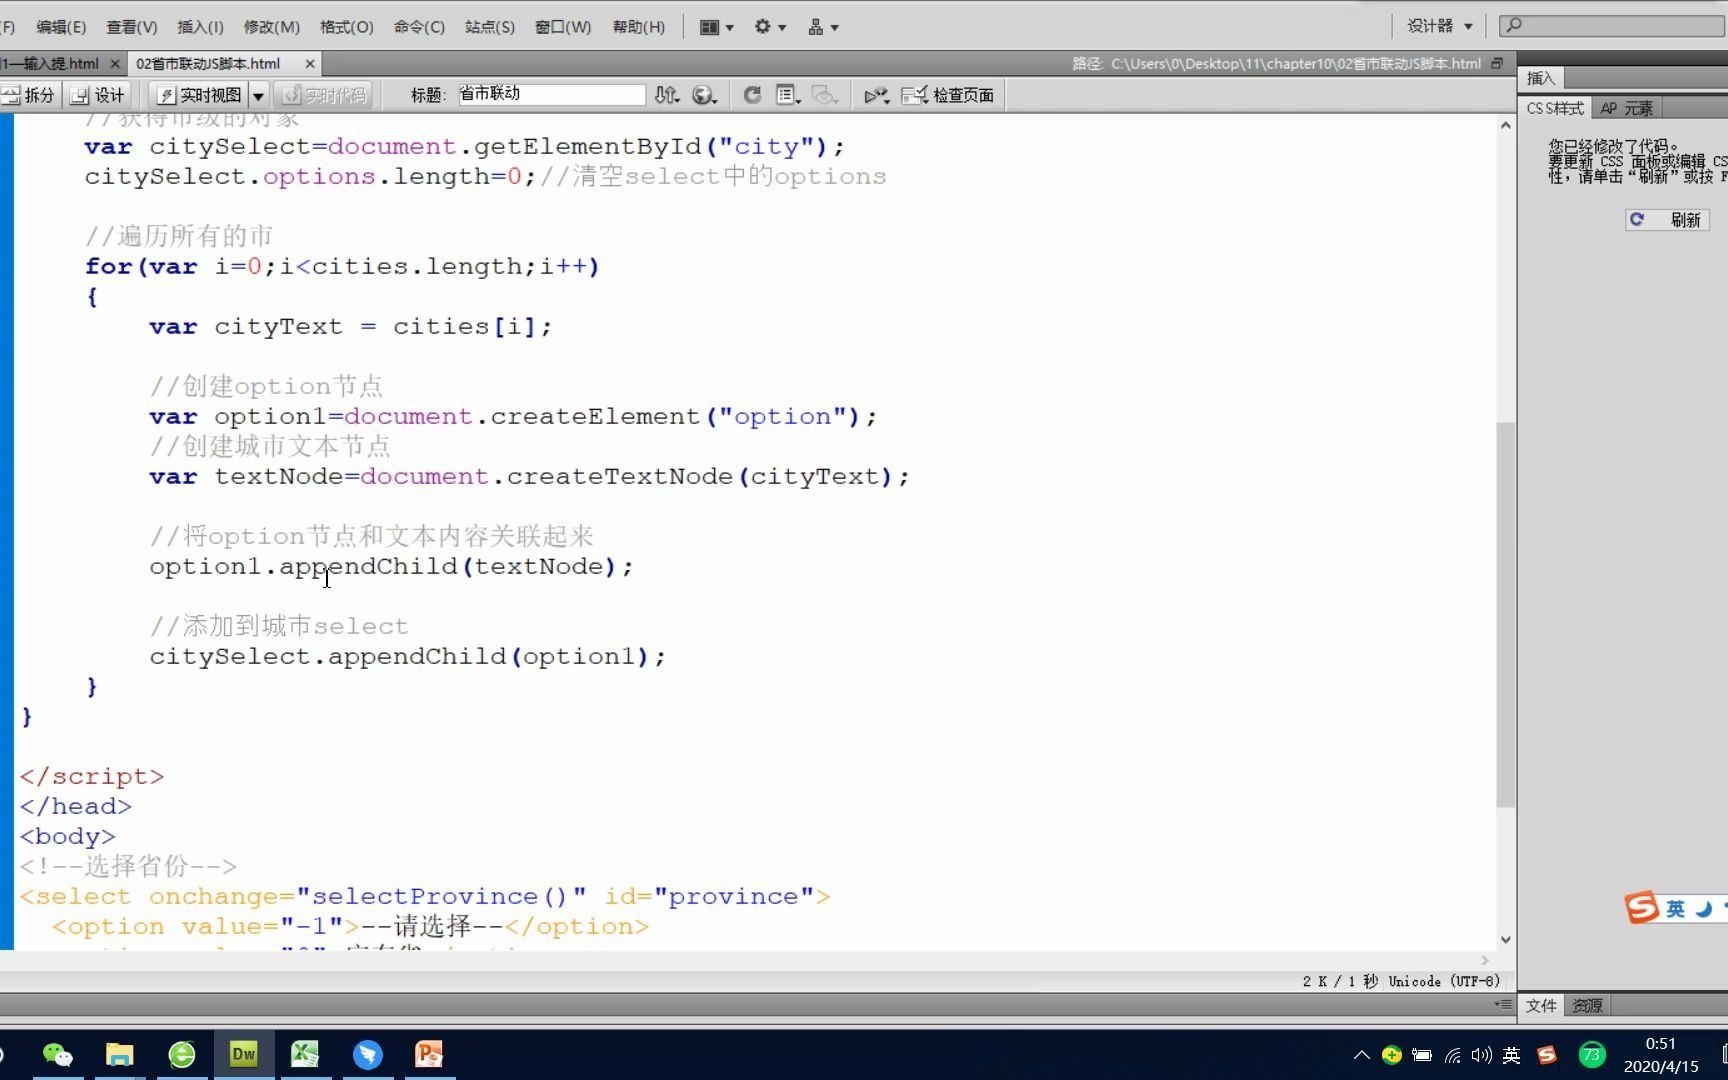Open WeChat from the taskbar
This screenshot has width=1728, height=1080.
pyautogui.click(x=57, y=1054)
